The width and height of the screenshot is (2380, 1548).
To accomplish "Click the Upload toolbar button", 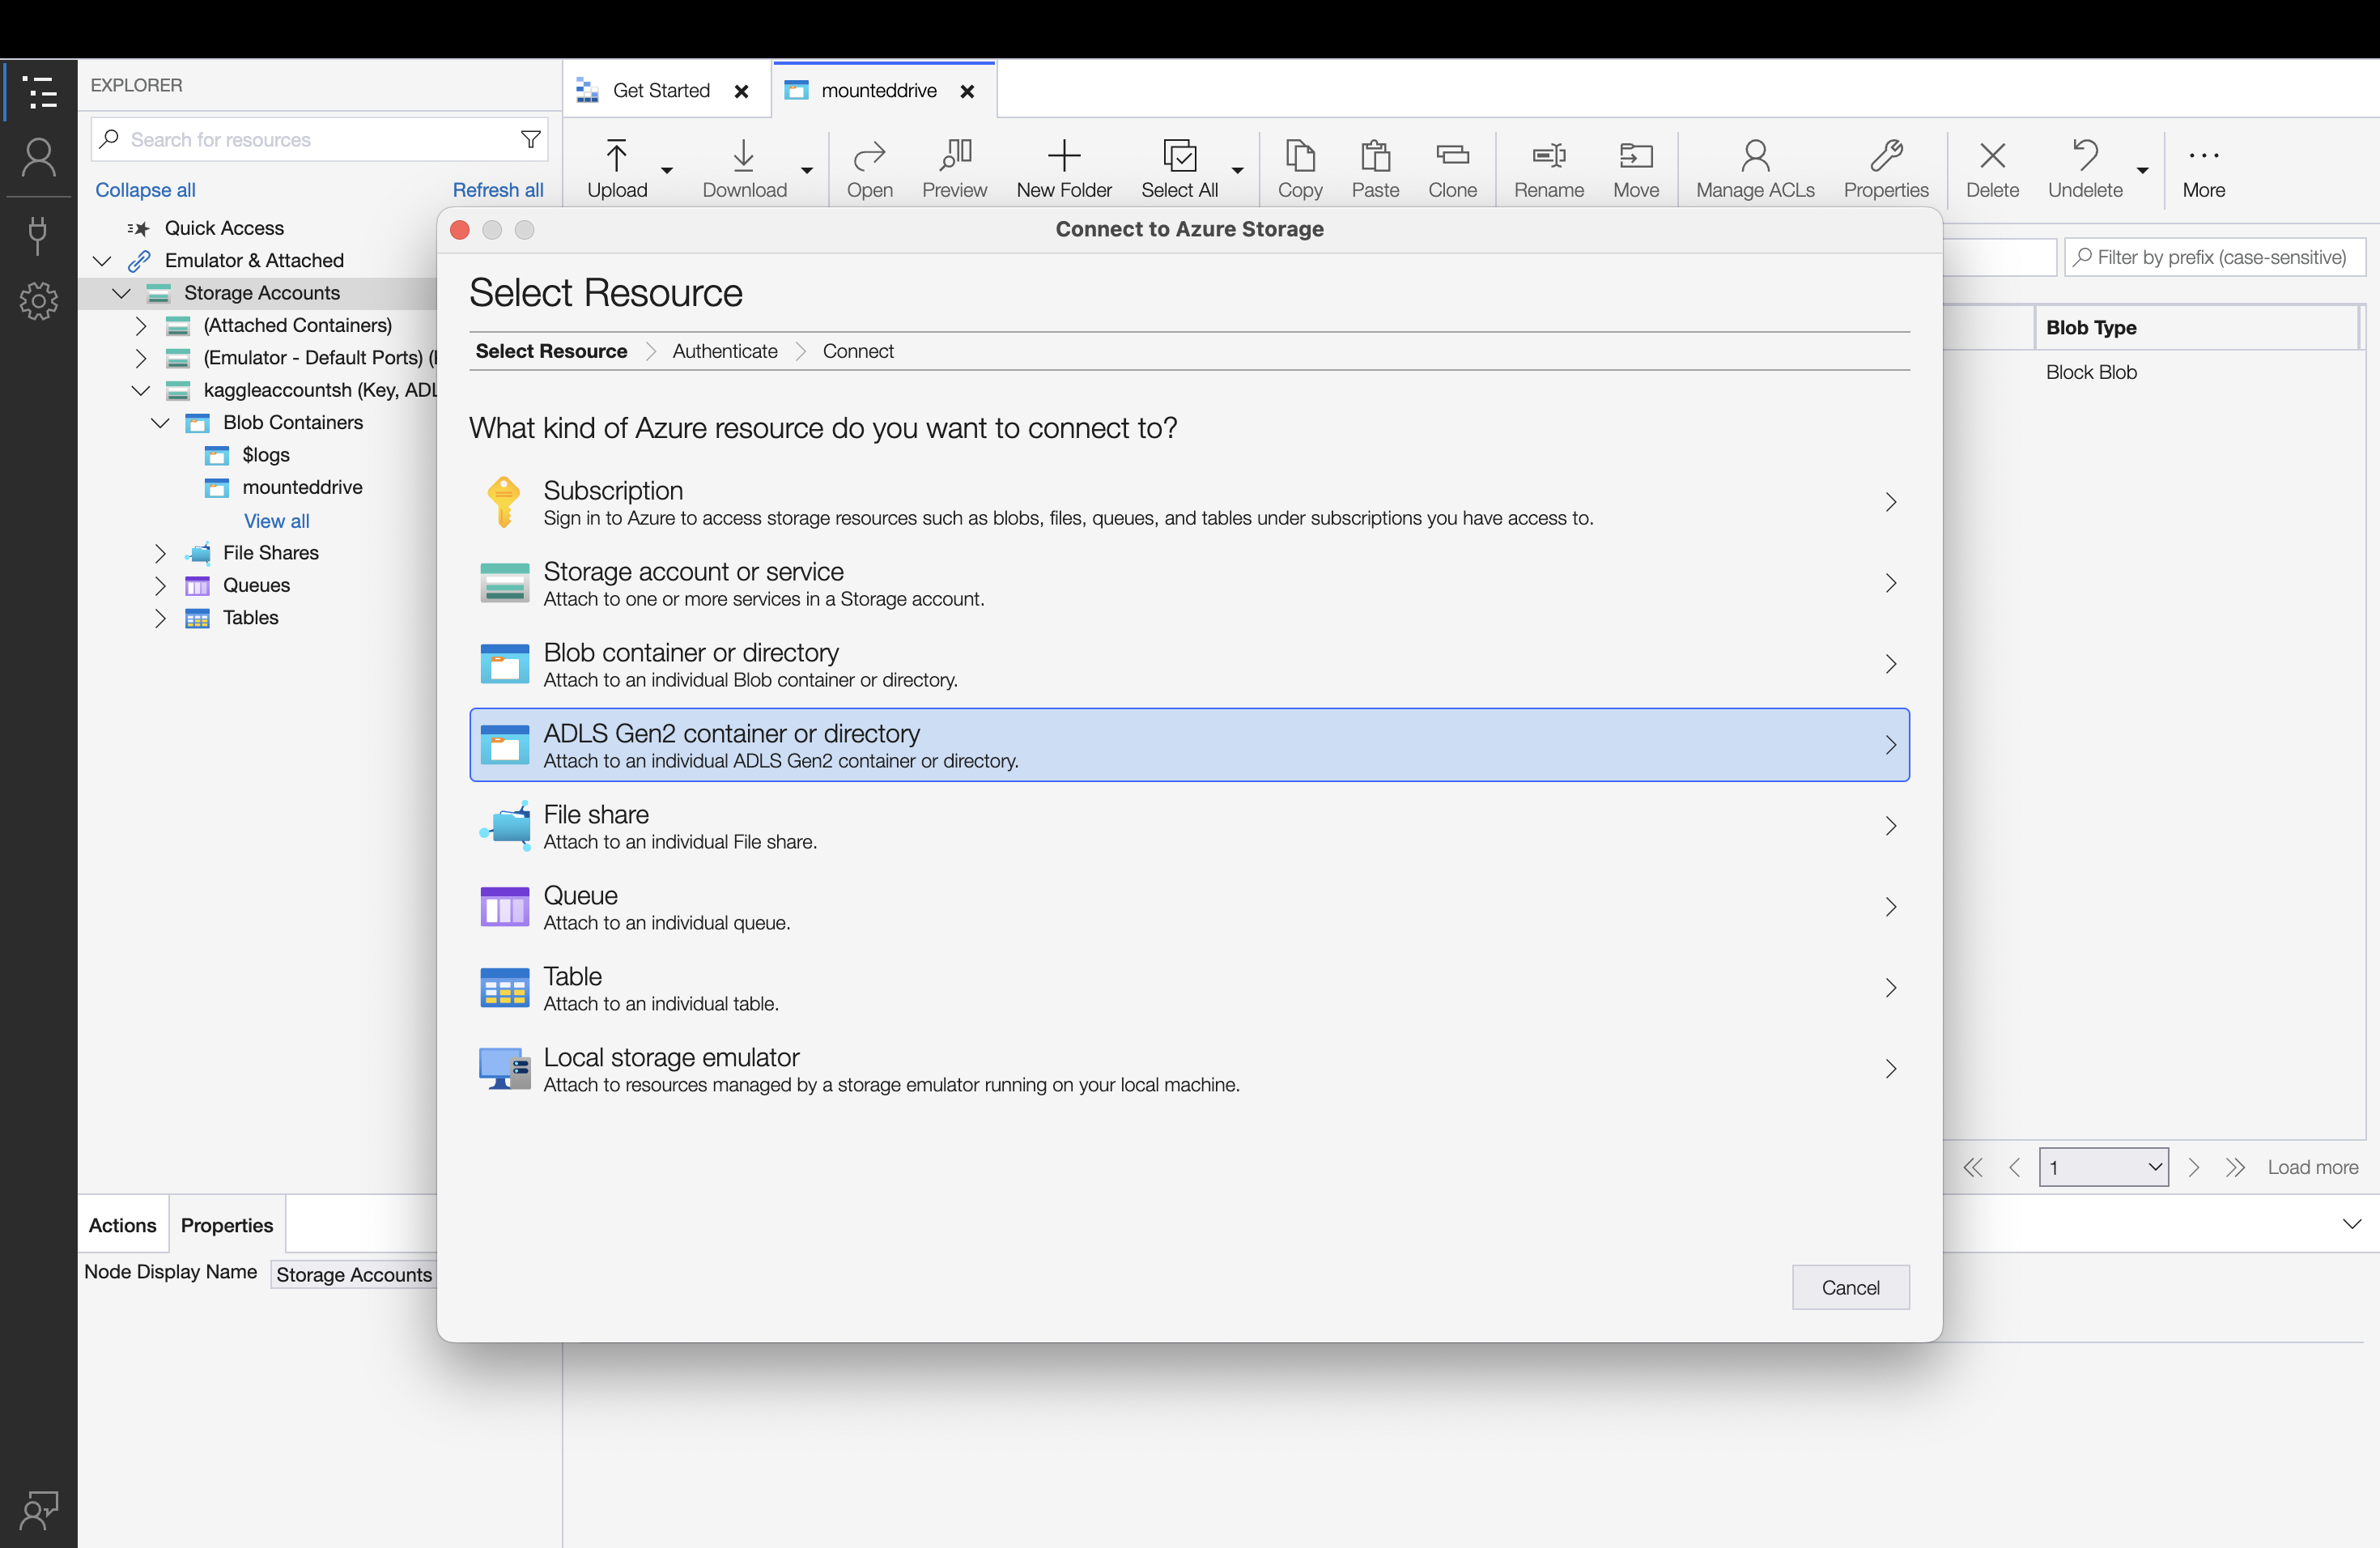I will 617,169.
